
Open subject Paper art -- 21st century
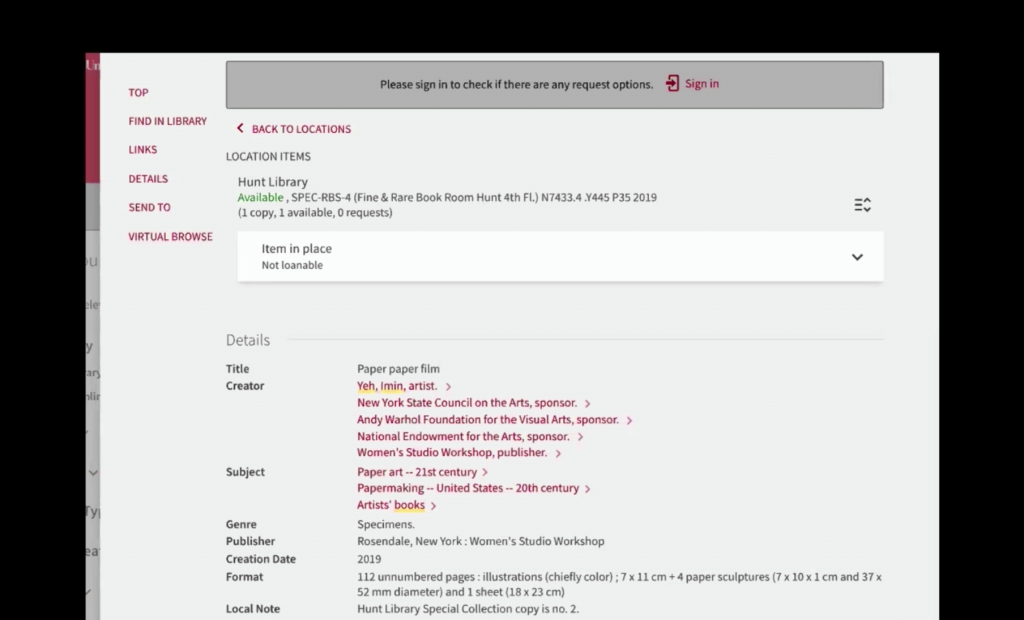pos(417,472)
